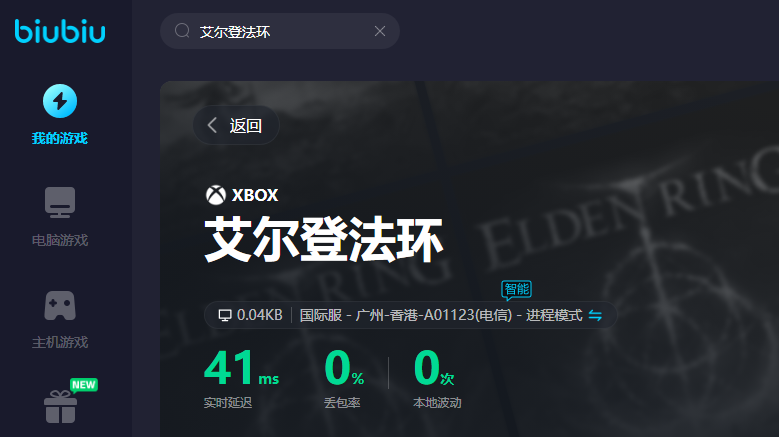Clear the search text with X icon
The image size is (779, 437).
pyautogui.click(x=380, y=31)
